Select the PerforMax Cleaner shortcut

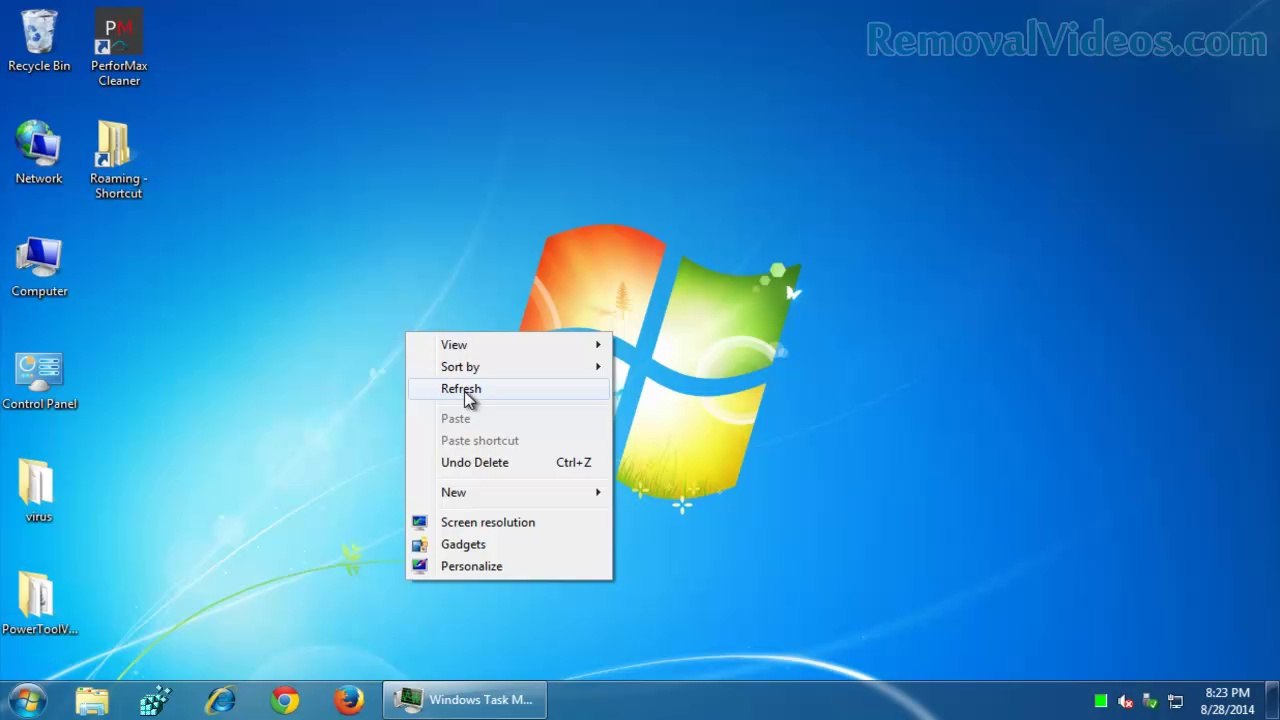[x=119, y=48]
